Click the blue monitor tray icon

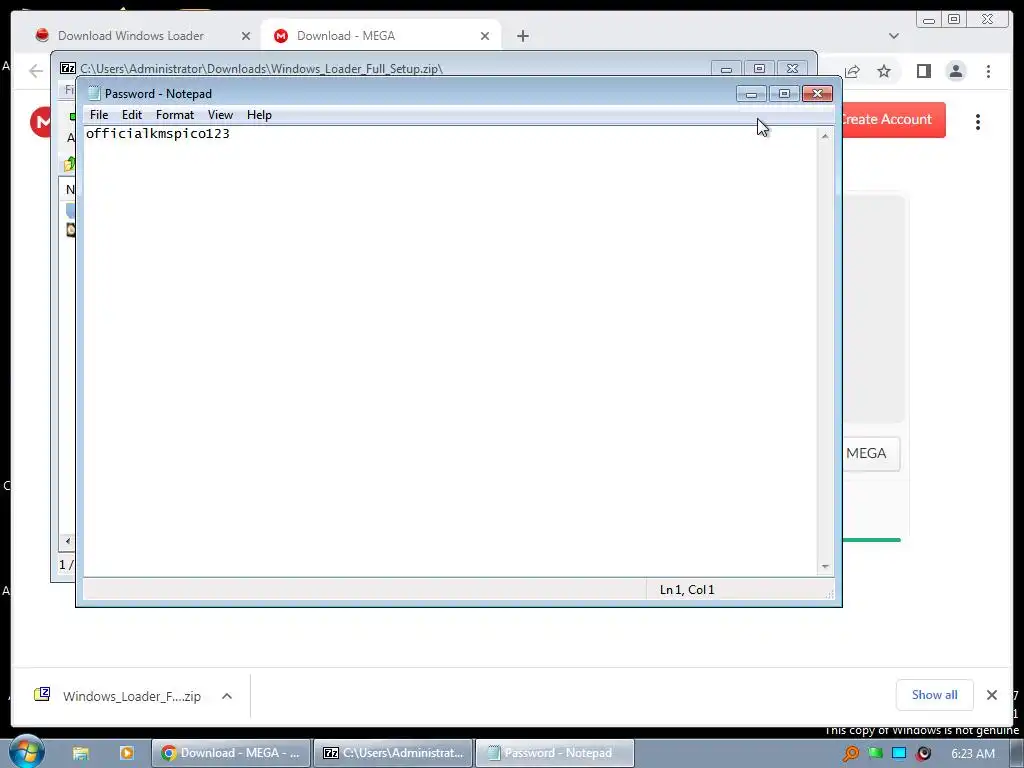coord(899,754)
